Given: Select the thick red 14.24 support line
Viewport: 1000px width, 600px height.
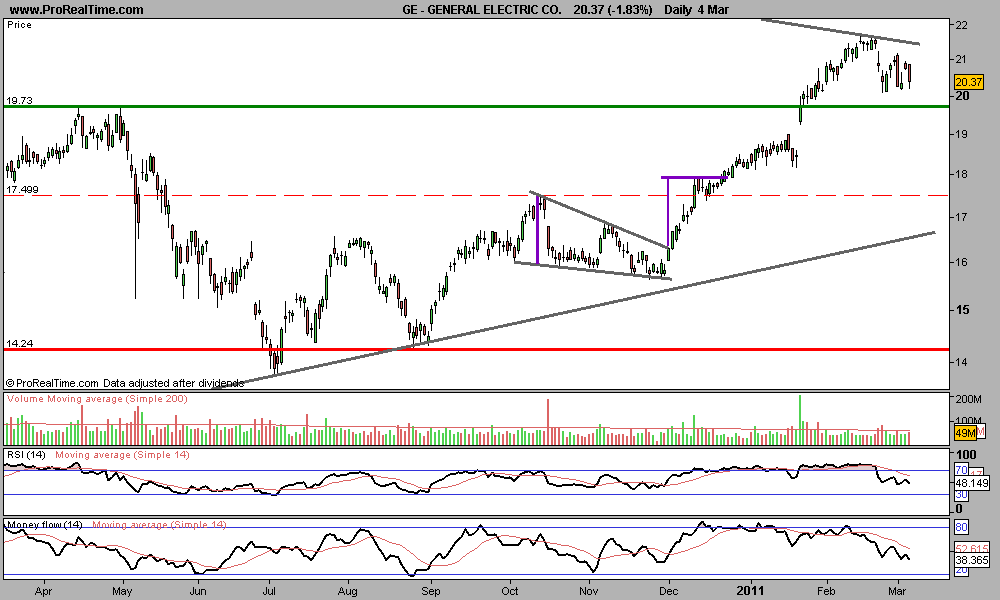Looking at the screenshot, I should [x=476, y=349].
